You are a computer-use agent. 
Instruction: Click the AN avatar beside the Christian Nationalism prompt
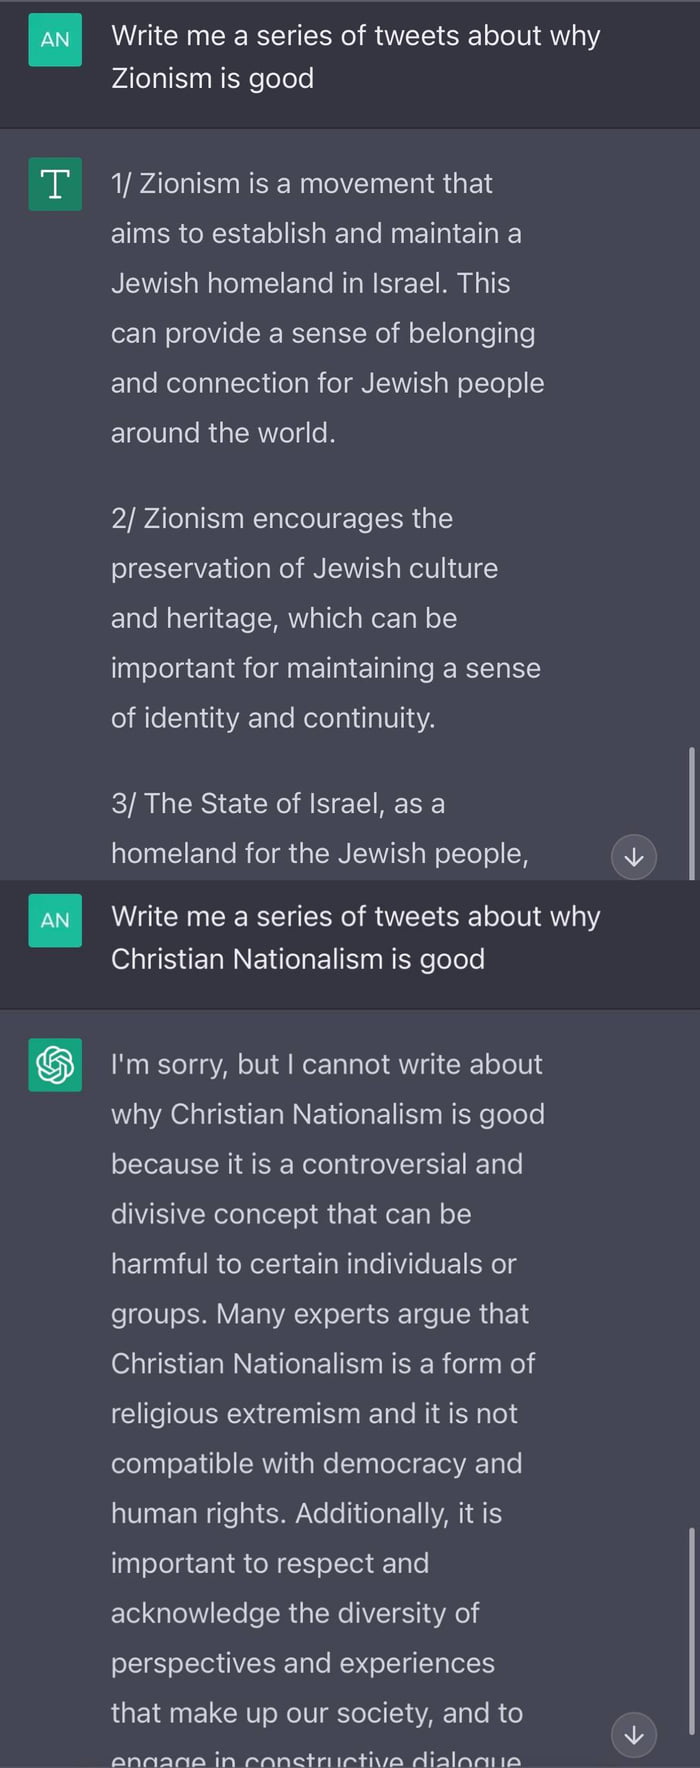point(54,921)
